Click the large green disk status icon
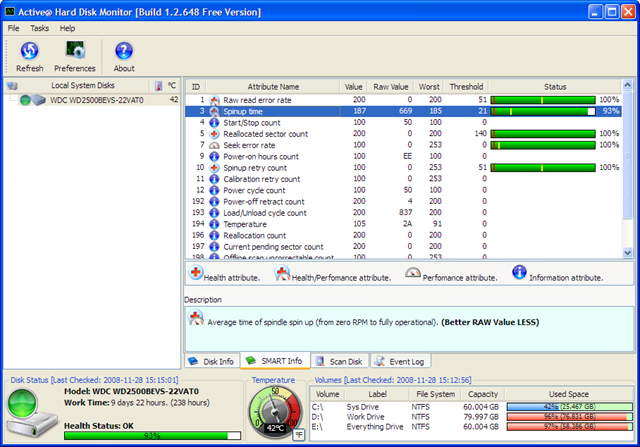Screen dimensions: 640x447 pos(22,403)
